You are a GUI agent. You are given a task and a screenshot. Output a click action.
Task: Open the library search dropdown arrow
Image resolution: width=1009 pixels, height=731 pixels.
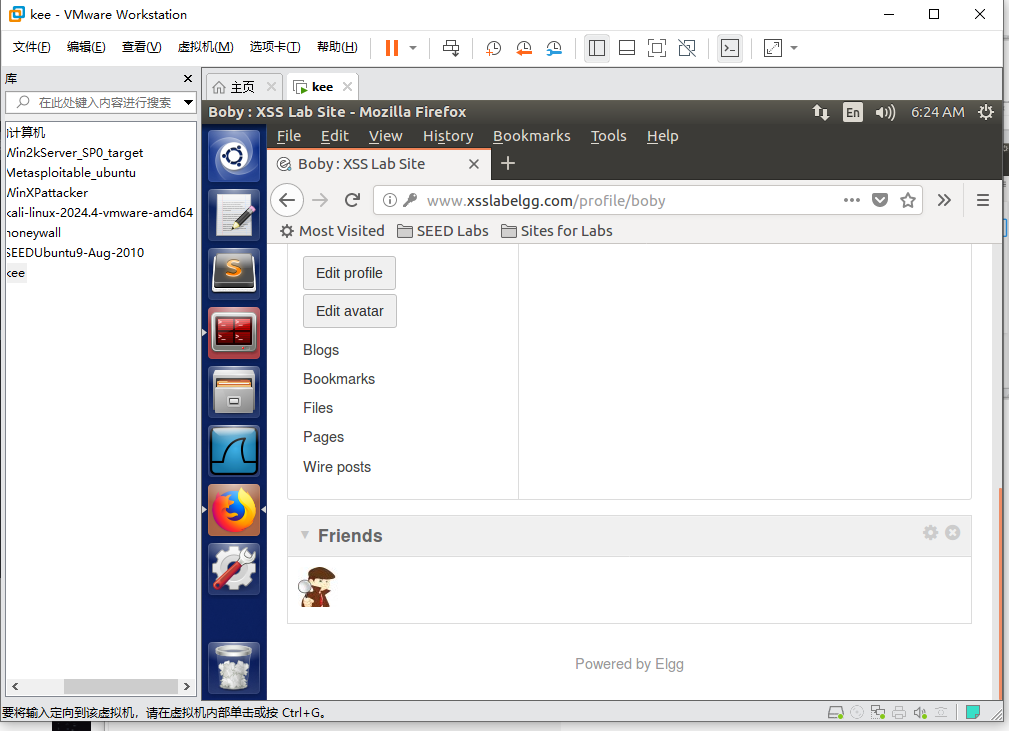[x=189, y=102]
